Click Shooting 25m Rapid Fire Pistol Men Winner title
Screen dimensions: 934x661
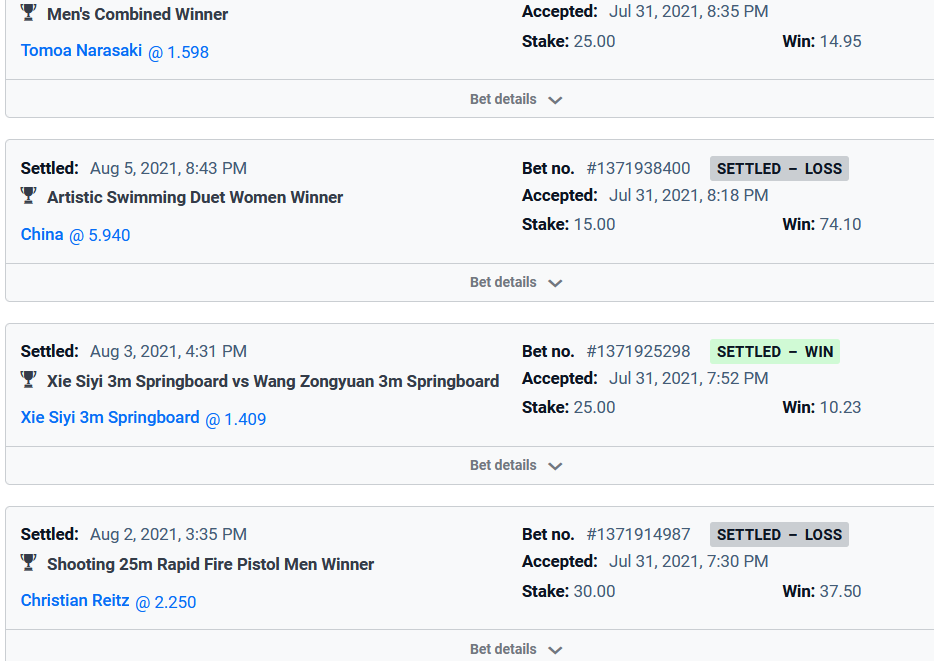pos(210,564)
